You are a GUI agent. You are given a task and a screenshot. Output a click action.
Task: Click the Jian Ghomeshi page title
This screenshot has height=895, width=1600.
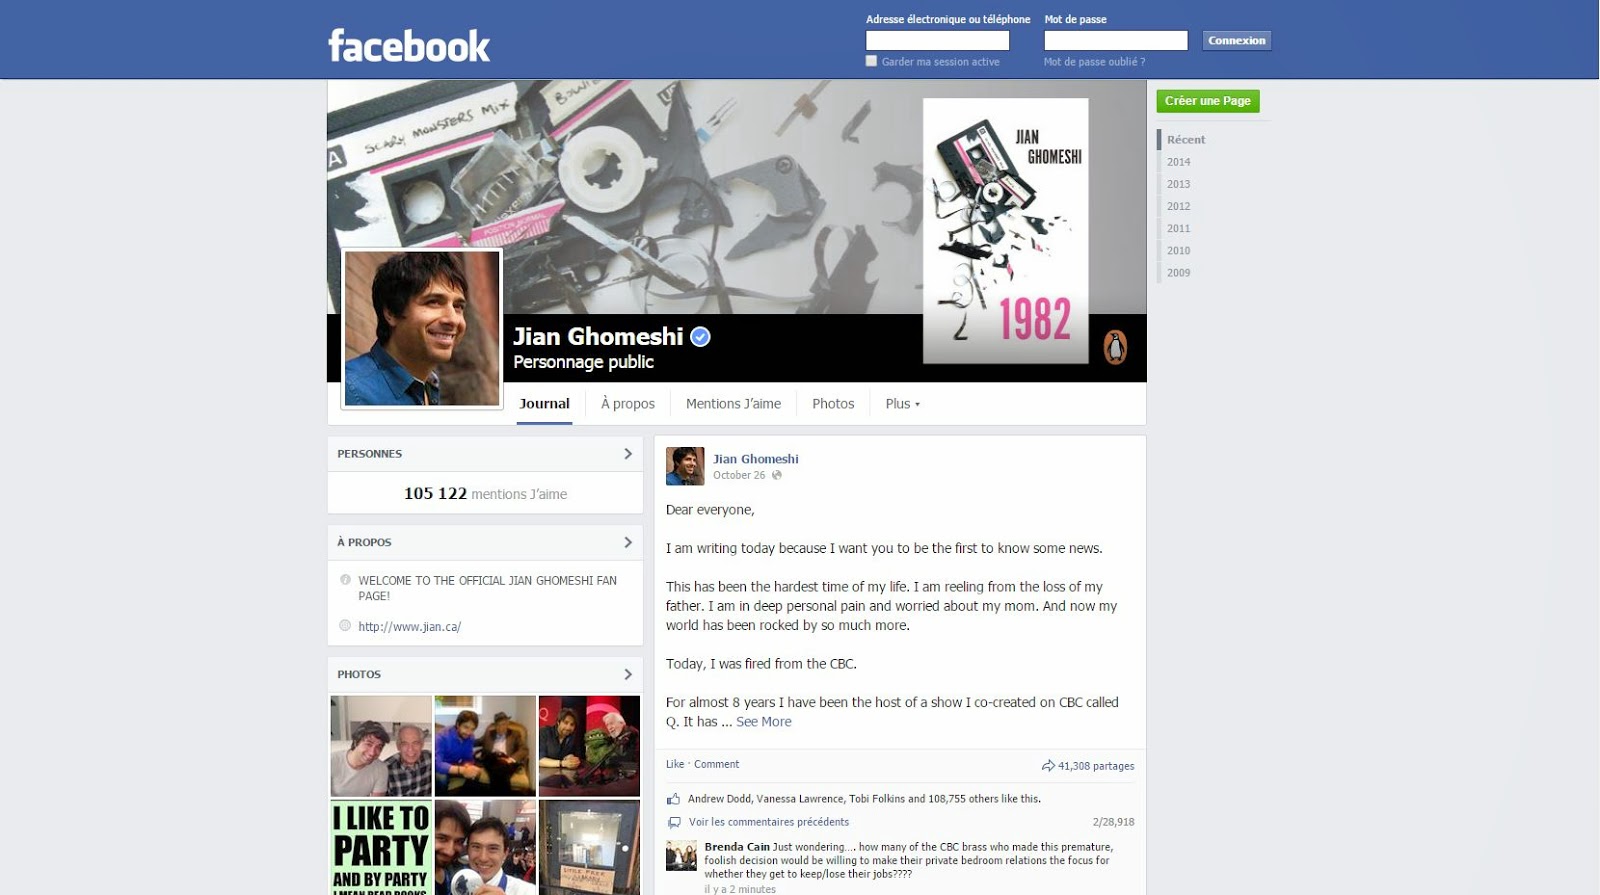tap(598, 337)
